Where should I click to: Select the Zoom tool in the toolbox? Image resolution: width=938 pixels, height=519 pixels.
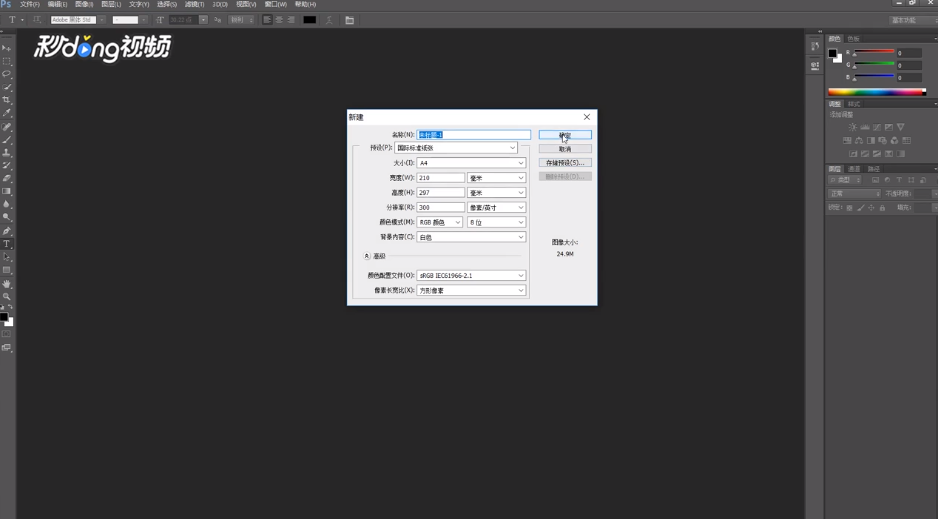pos(7,297)
